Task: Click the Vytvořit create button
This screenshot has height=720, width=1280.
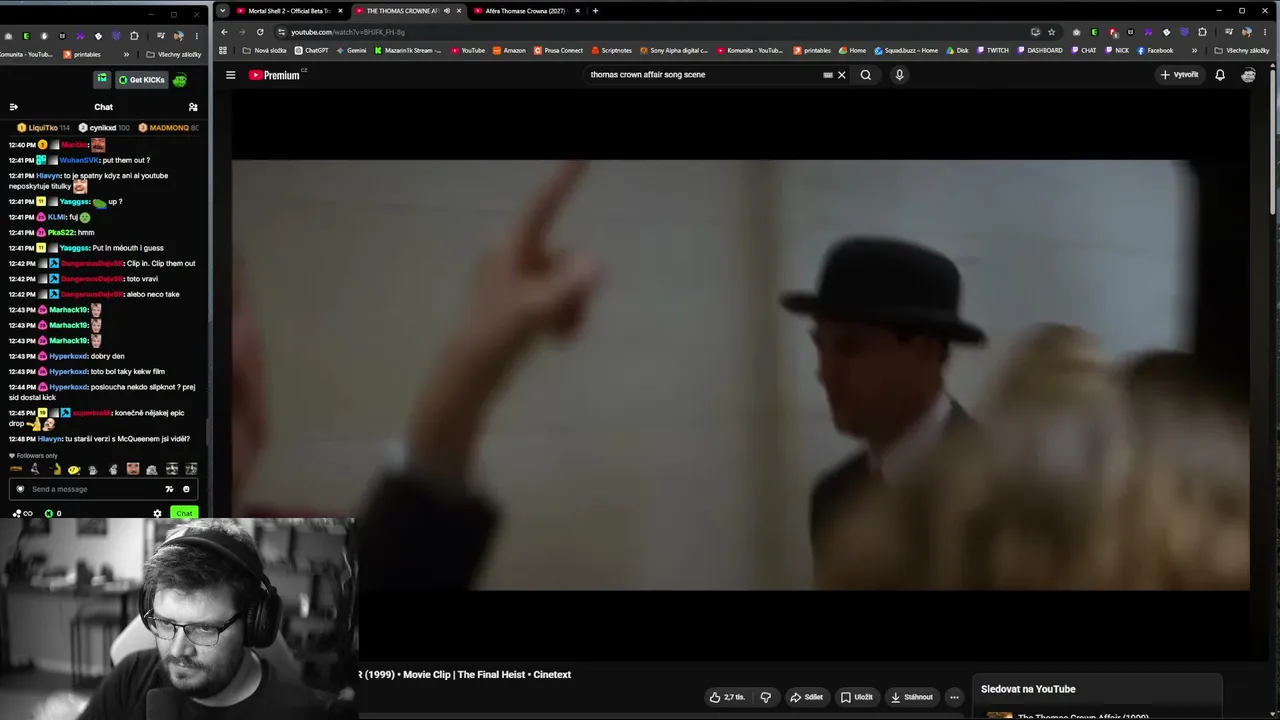Action: (1179, 75)
